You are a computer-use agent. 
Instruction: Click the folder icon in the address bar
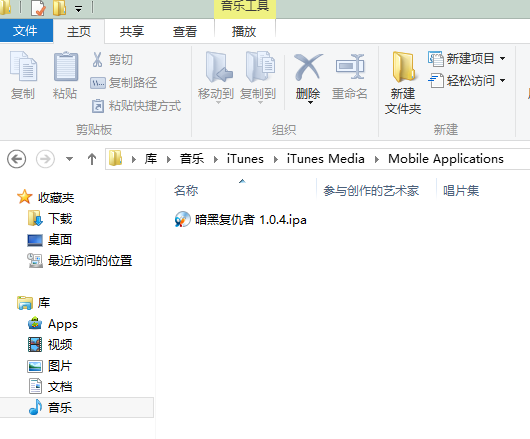coord(115,158)
